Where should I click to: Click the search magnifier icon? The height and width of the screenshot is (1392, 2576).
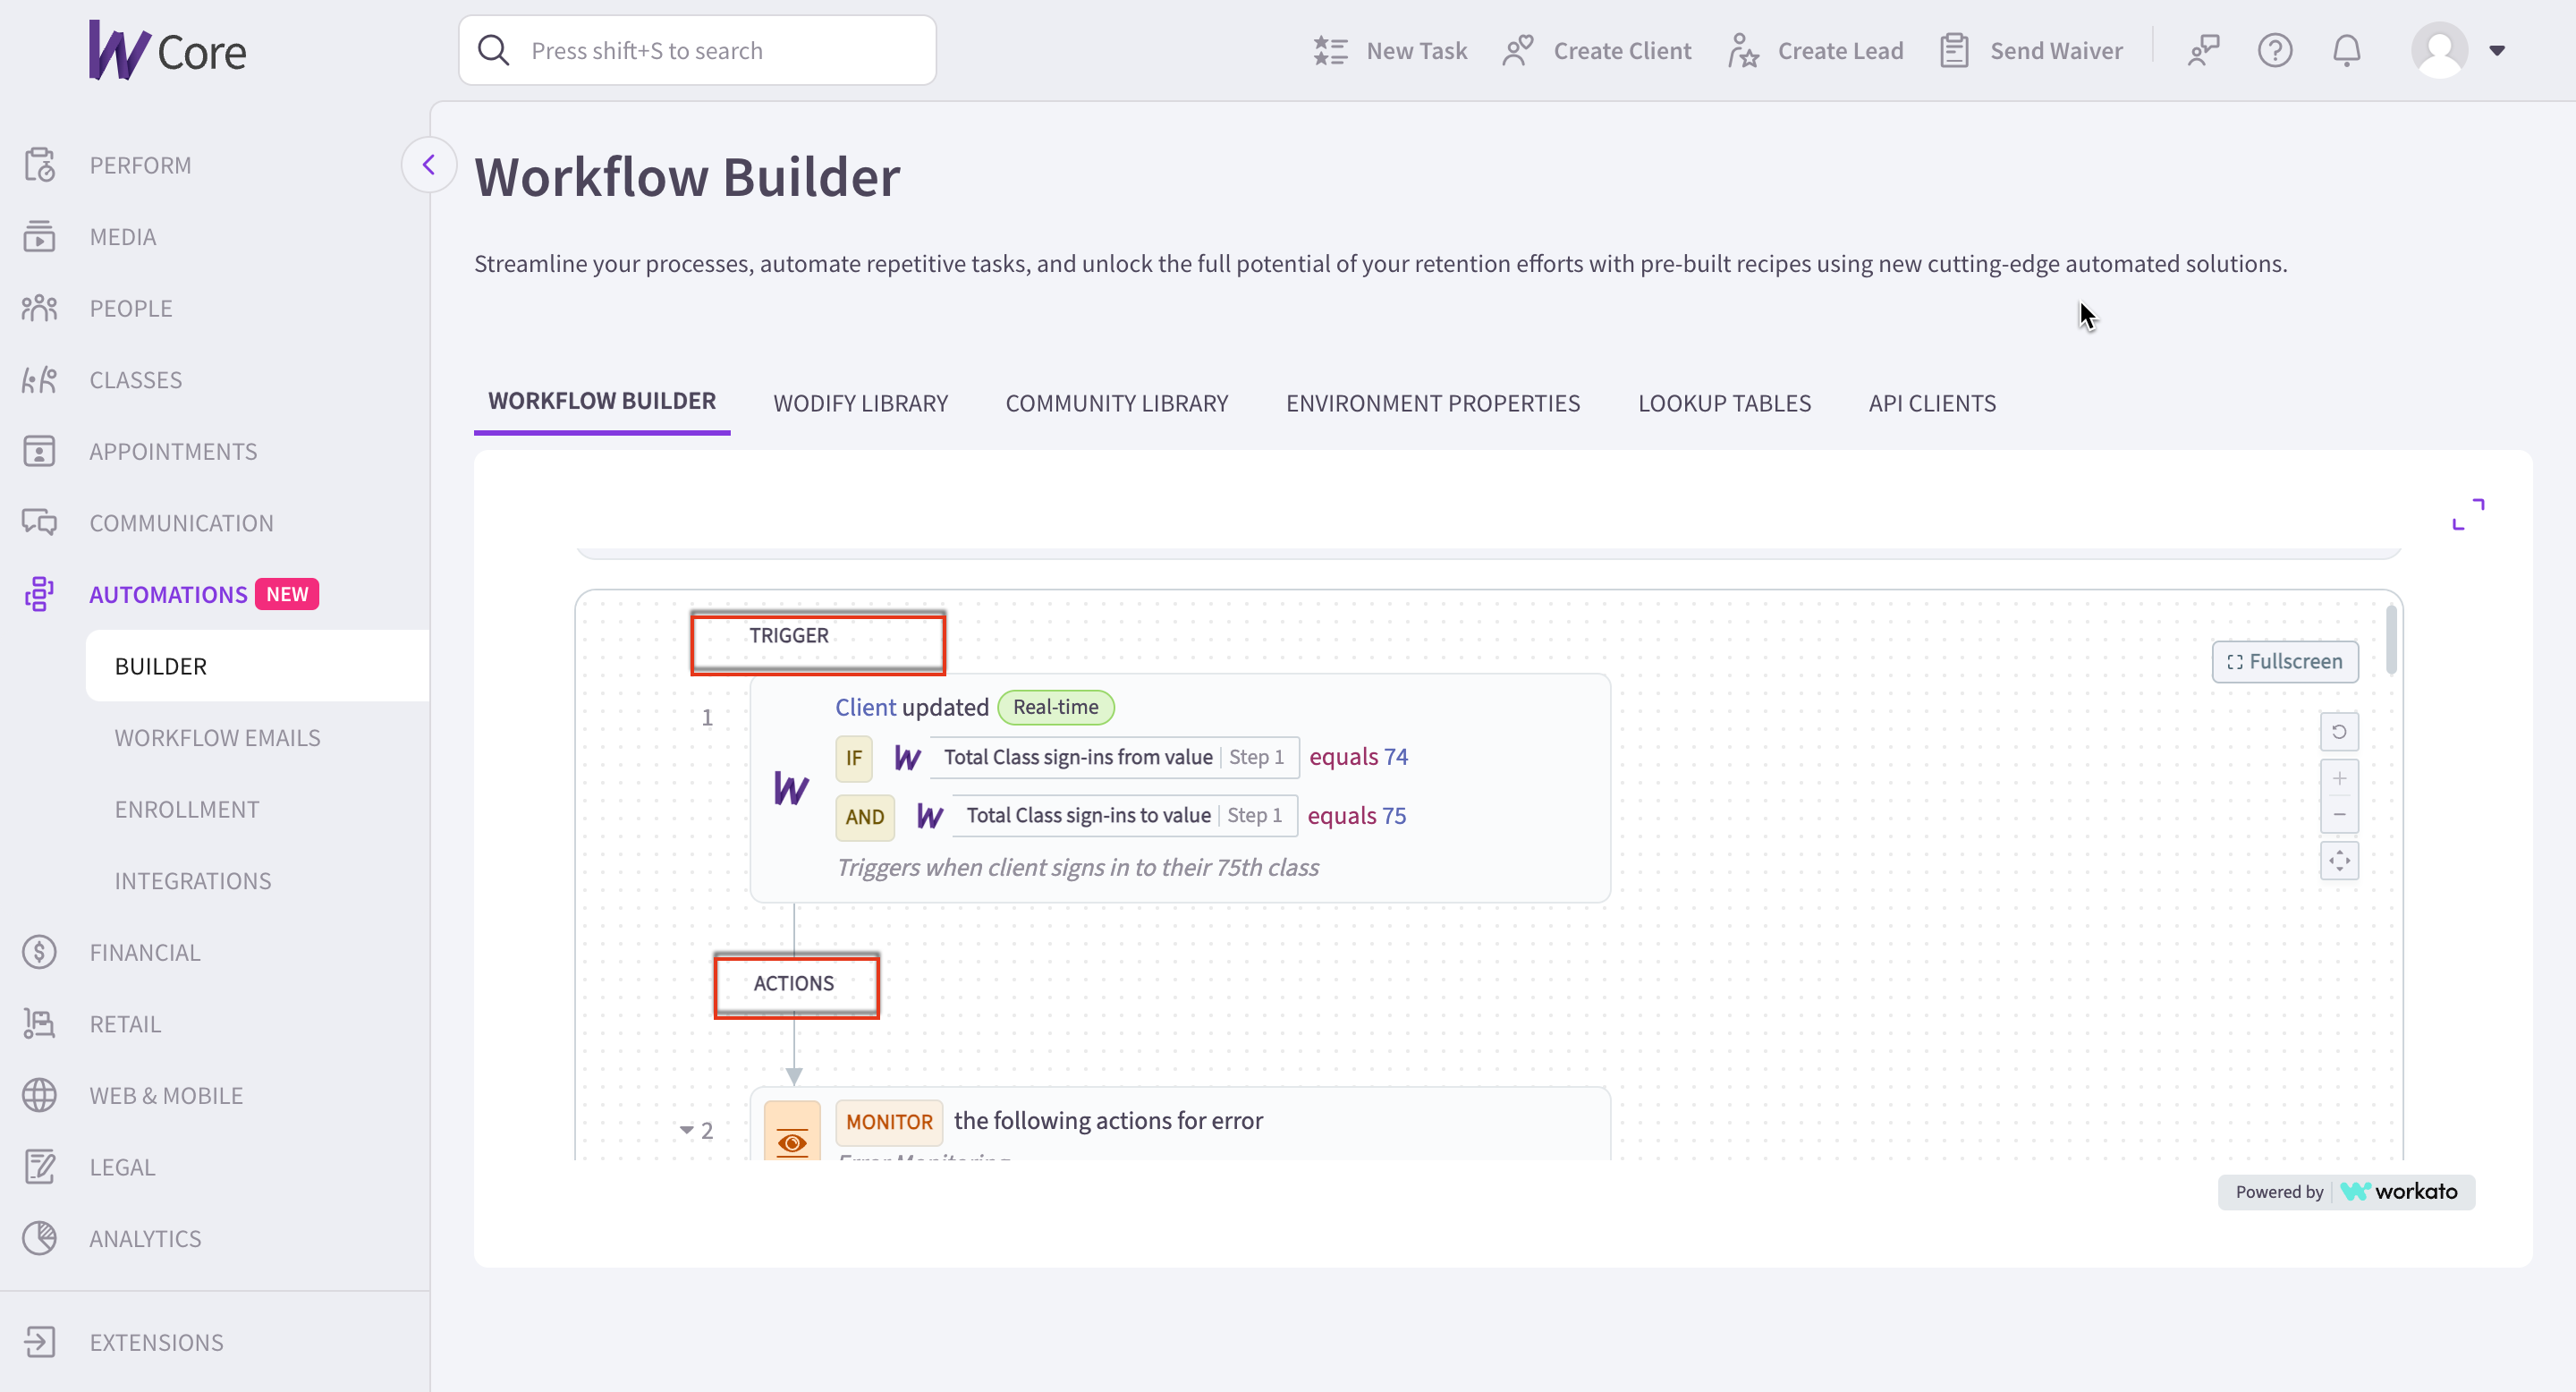pyautogui.click(x=494, y=50)
